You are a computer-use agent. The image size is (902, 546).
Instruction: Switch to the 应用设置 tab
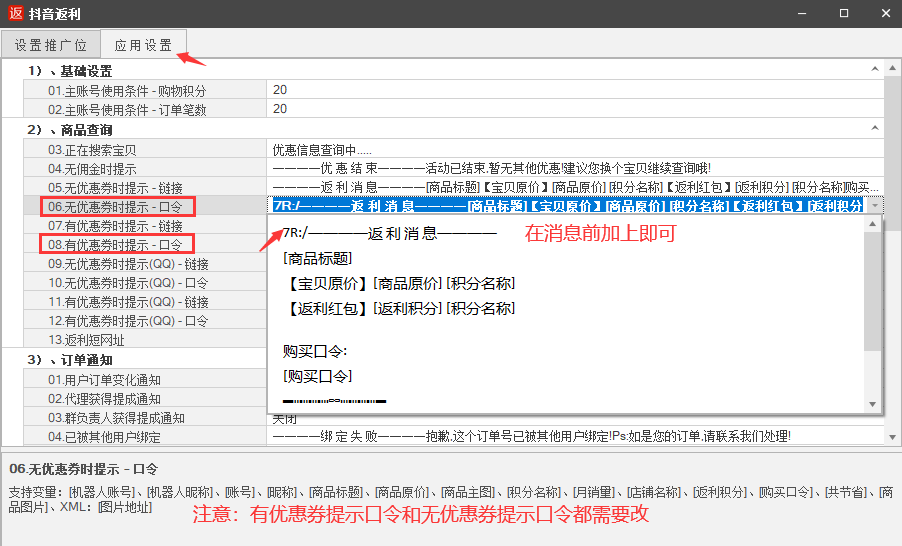click(143, 45)
